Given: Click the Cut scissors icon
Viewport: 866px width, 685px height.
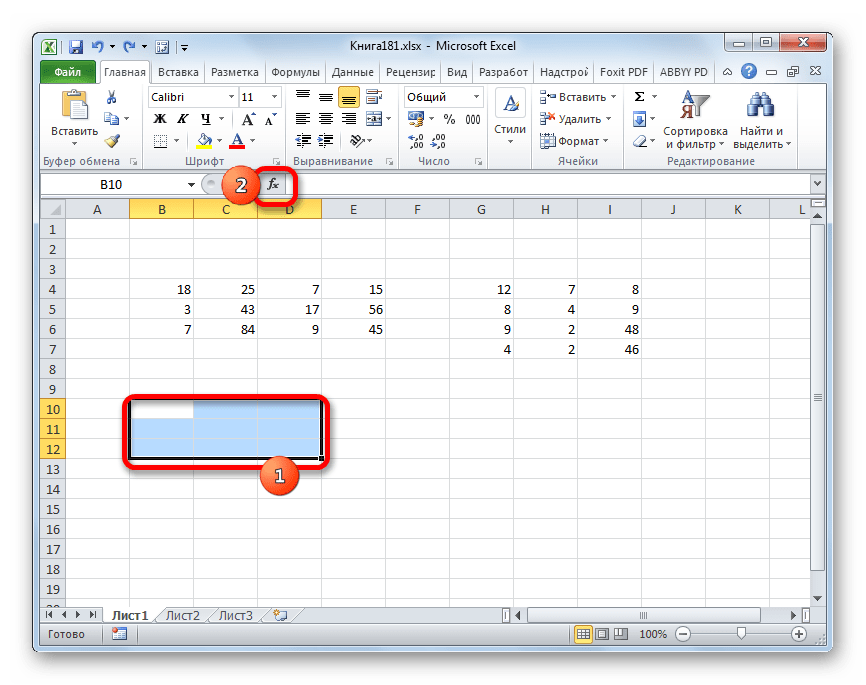Looking at the screenshot, I should coord(112,97).
